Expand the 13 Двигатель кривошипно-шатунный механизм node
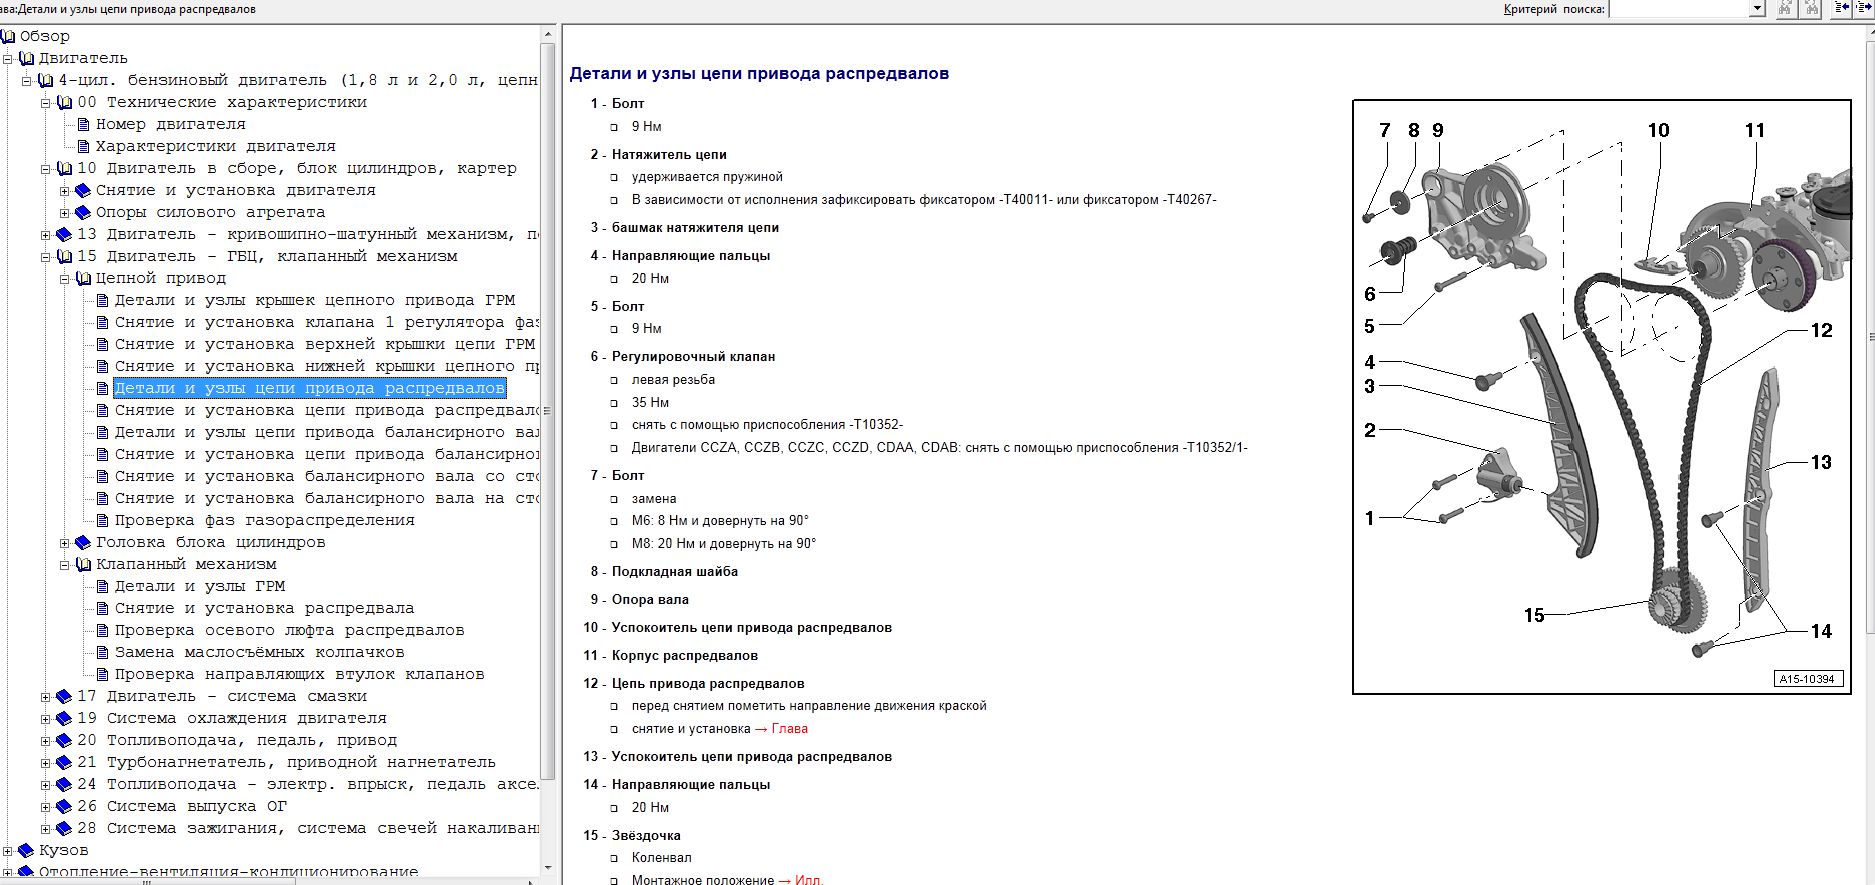 46,235
